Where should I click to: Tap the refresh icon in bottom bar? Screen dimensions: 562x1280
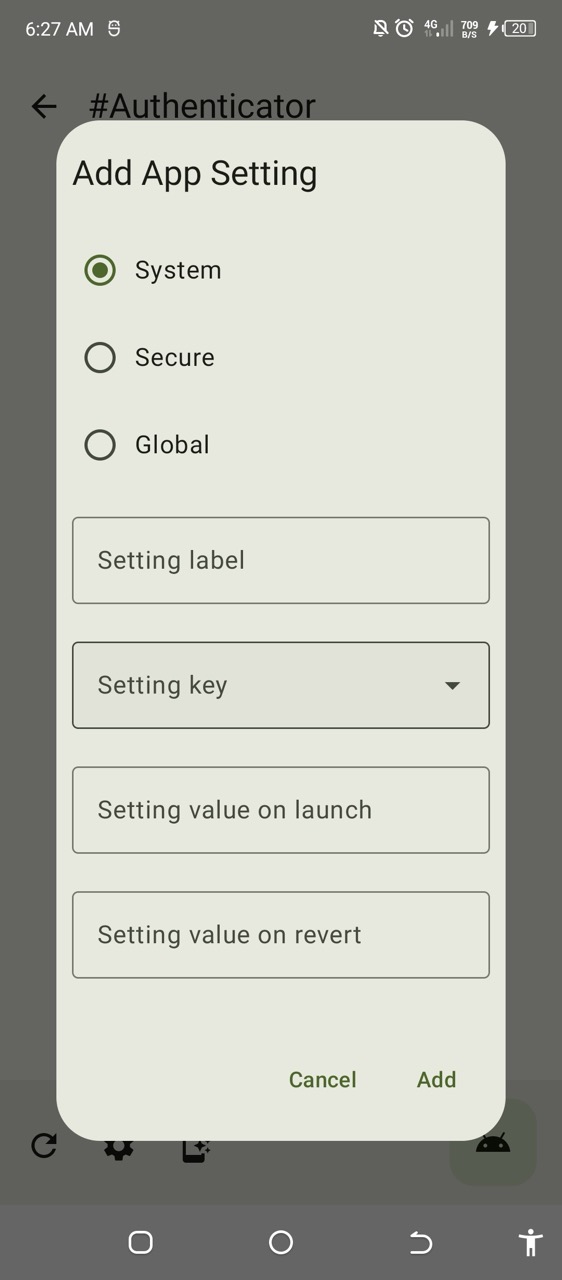click(x=44, y=1145)
